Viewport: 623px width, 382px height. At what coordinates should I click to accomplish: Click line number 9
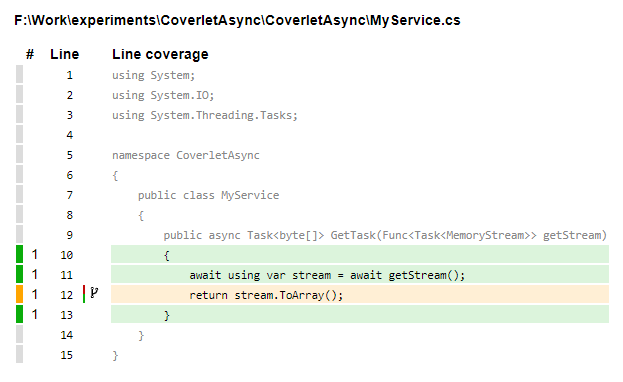point(70,235)
